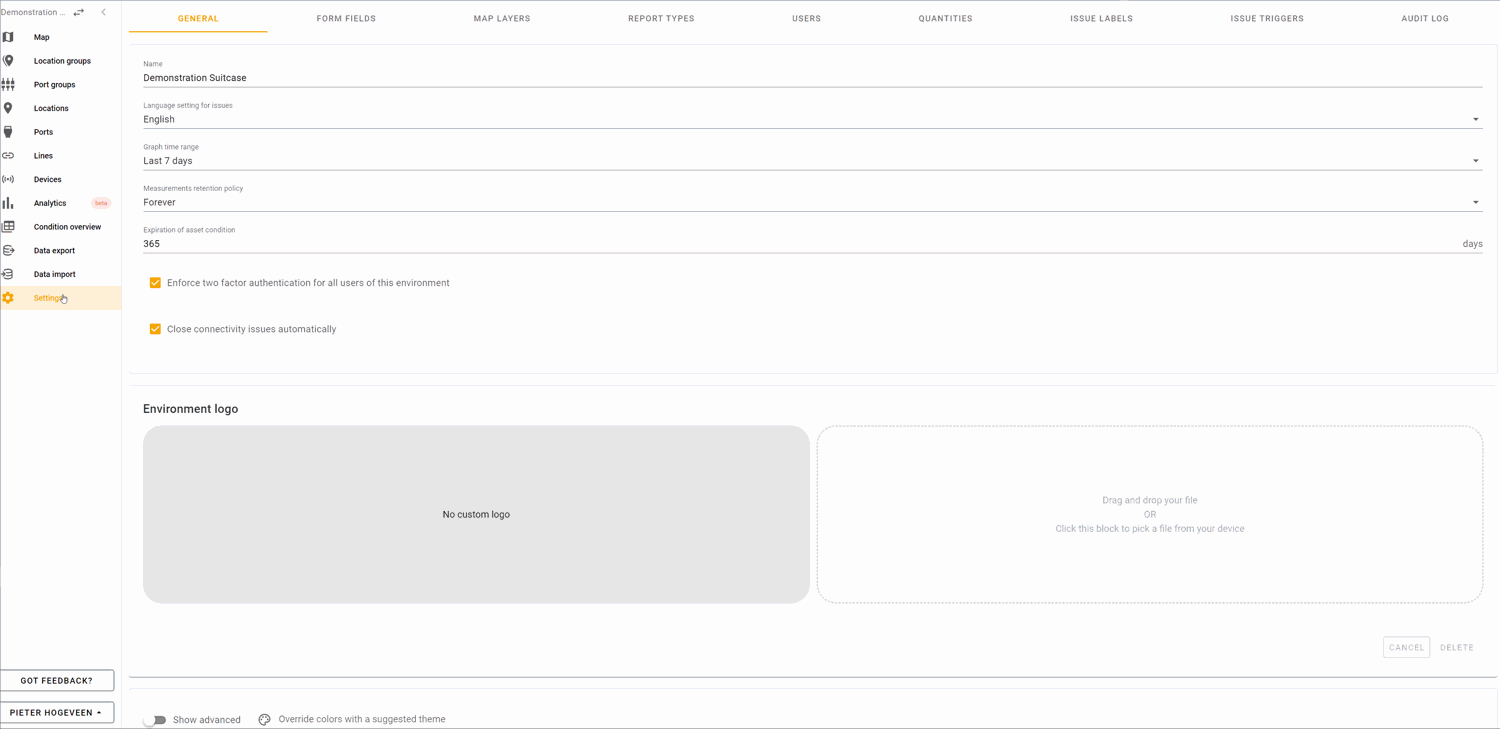The image size is (1500, 729).
Task: Open Analytics bar chart icon
Action: 8,203
